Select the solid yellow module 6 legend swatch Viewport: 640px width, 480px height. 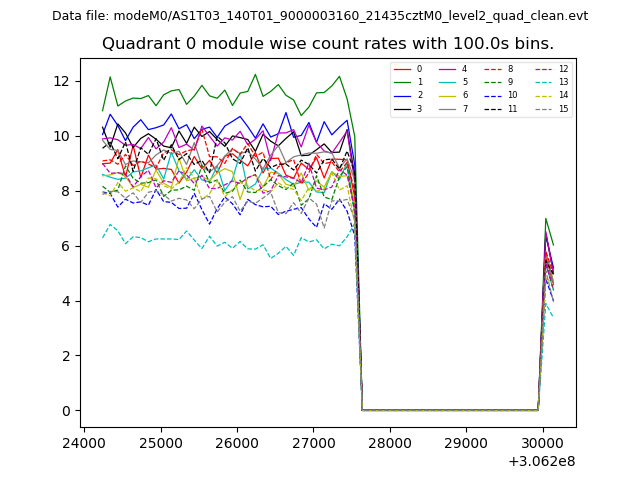coord(447,95)
